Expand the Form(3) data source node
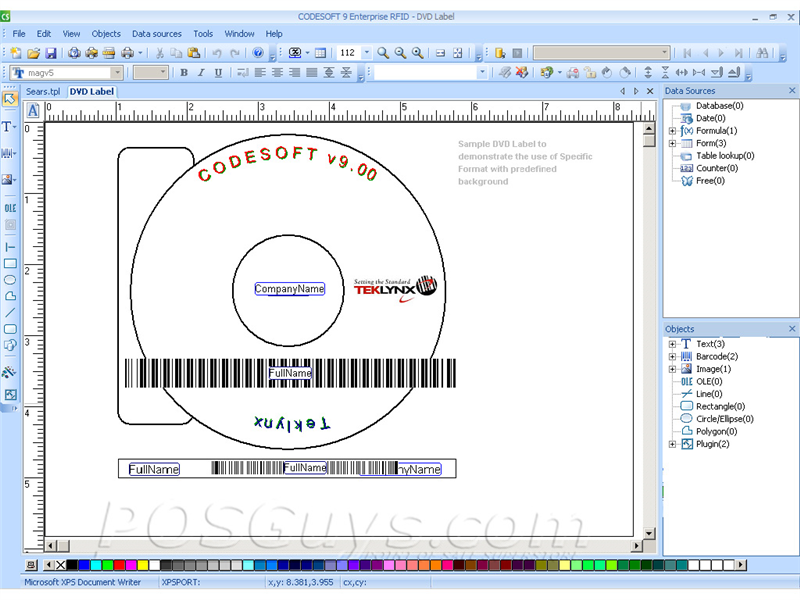This screenshot has width=800, height=600. pos(672,143)
